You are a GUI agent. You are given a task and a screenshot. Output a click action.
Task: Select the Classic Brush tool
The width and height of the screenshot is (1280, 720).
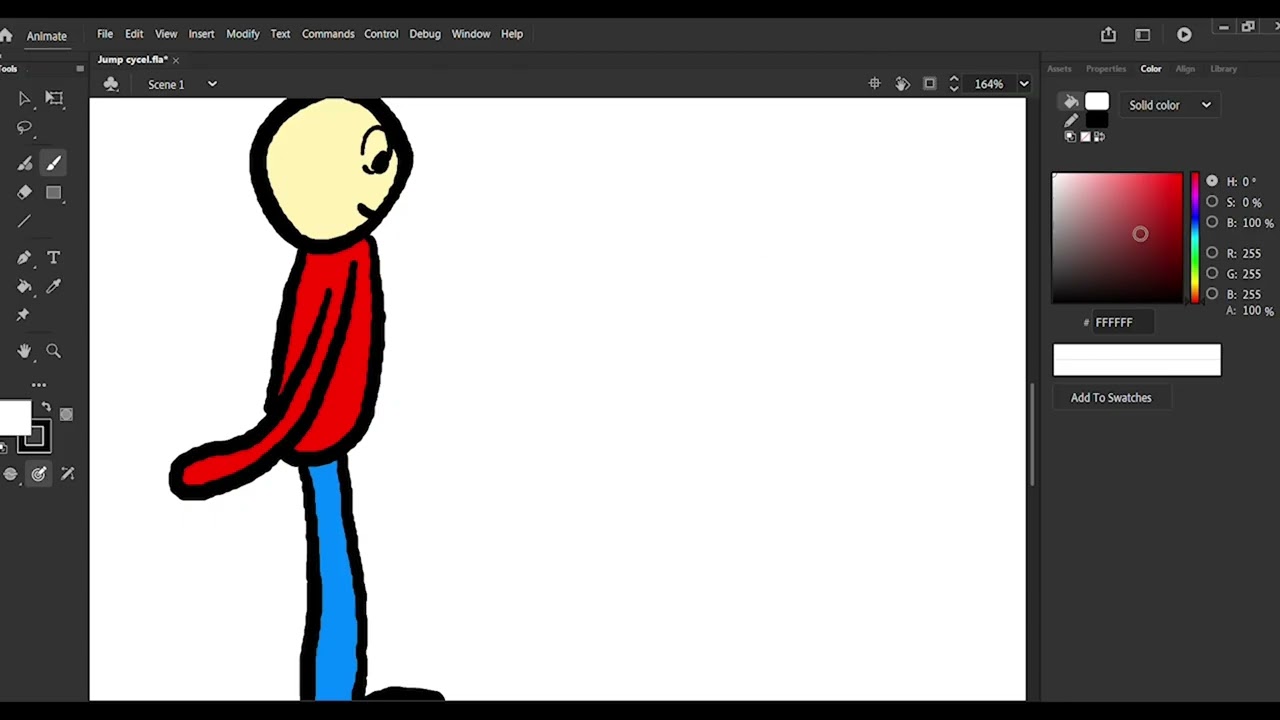(x=54, y=163)
